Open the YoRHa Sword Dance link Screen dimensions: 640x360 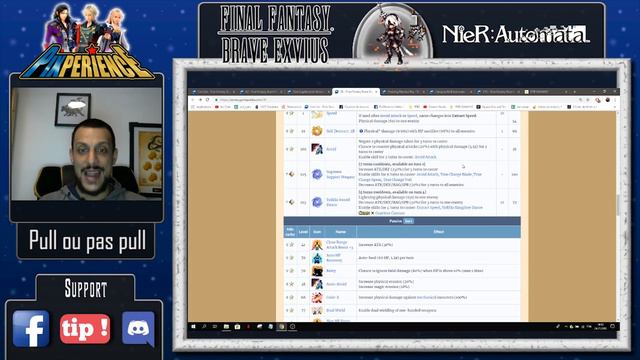[338, 202]
